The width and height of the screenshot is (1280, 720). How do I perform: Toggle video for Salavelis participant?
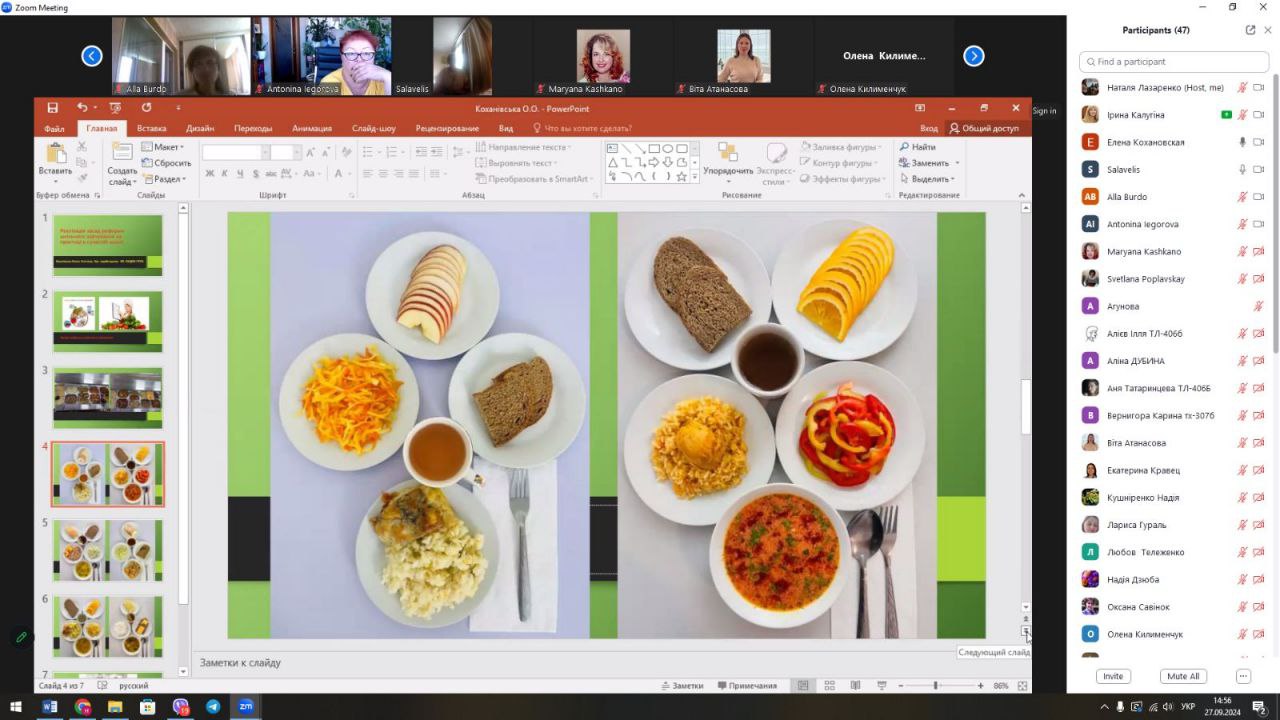point(1259,170)
